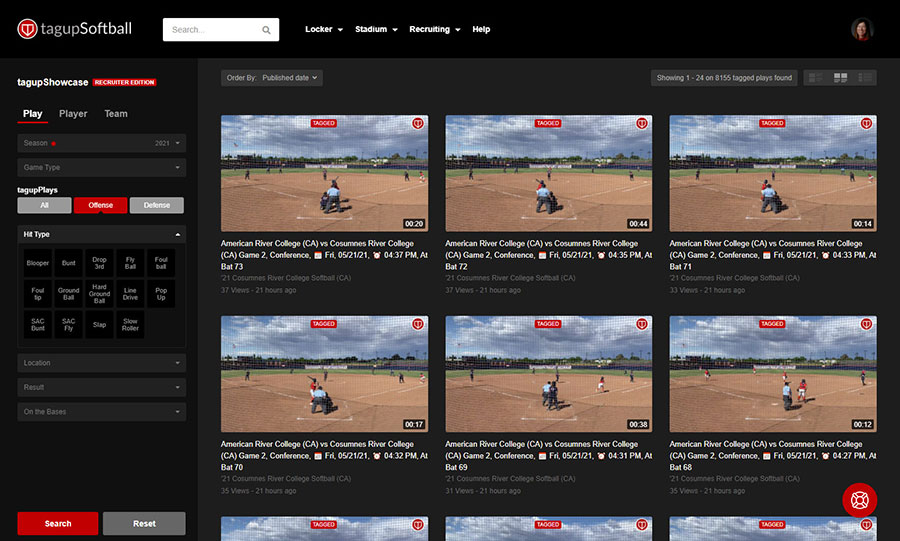Open the red help lifebuoy button
The image size is (900, 541).
859,500
